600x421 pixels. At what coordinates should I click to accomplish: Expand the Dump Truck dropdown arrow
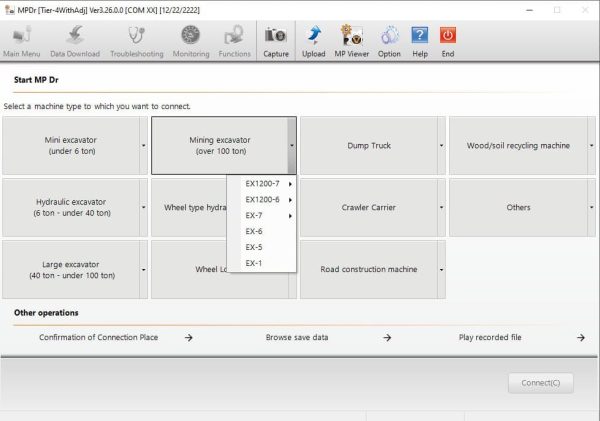click(442, 145)
